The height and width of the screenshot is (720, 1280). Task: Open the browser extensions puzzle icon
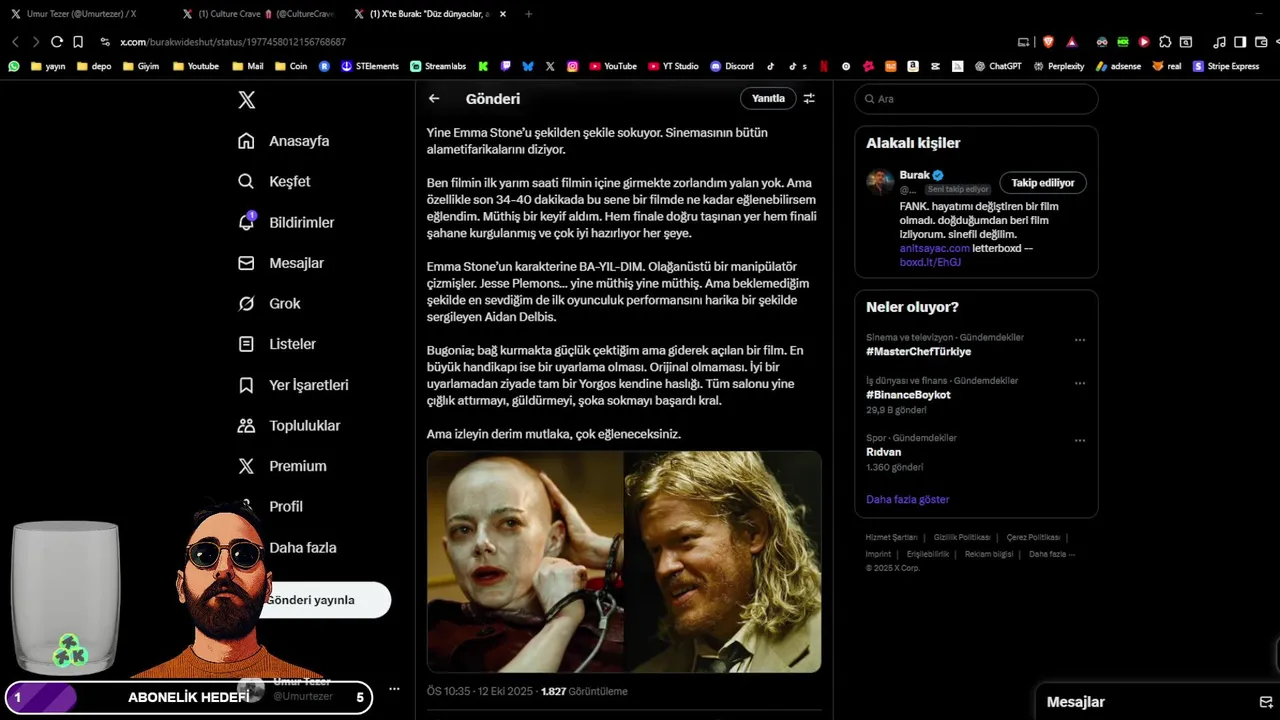point(1165,42)
